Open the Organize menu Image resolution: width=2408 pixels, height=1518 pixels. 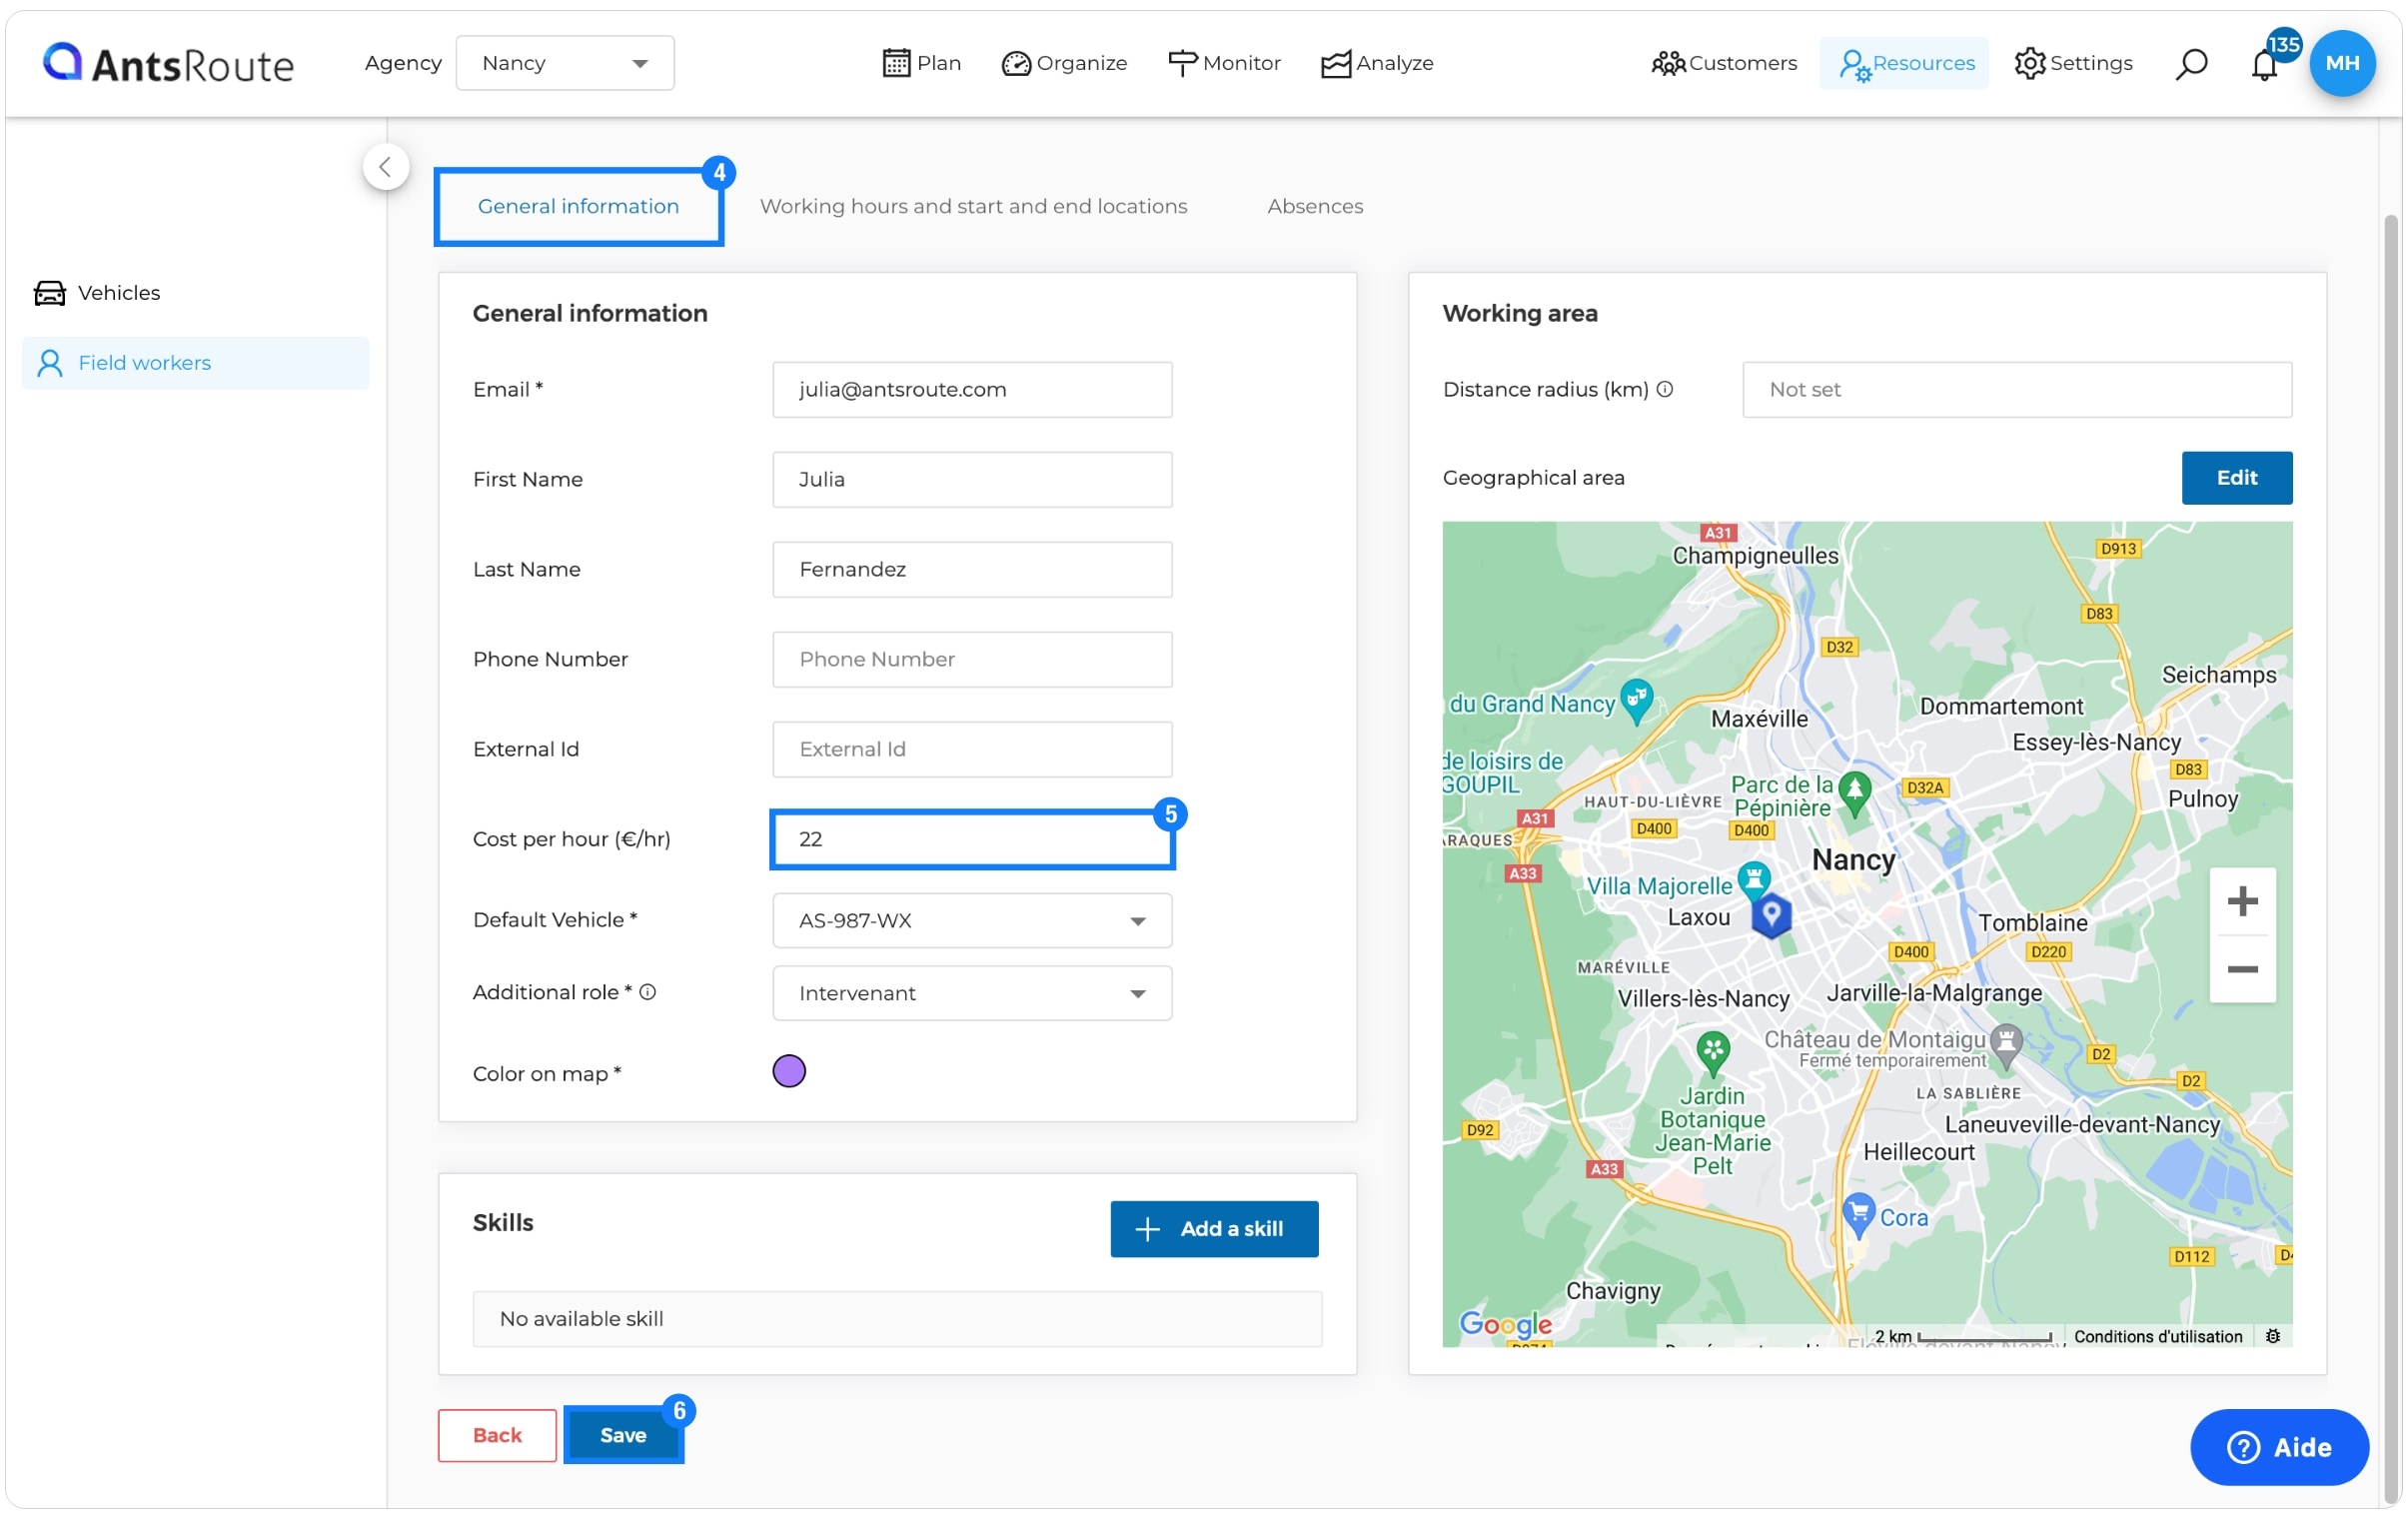[1064, 63]
